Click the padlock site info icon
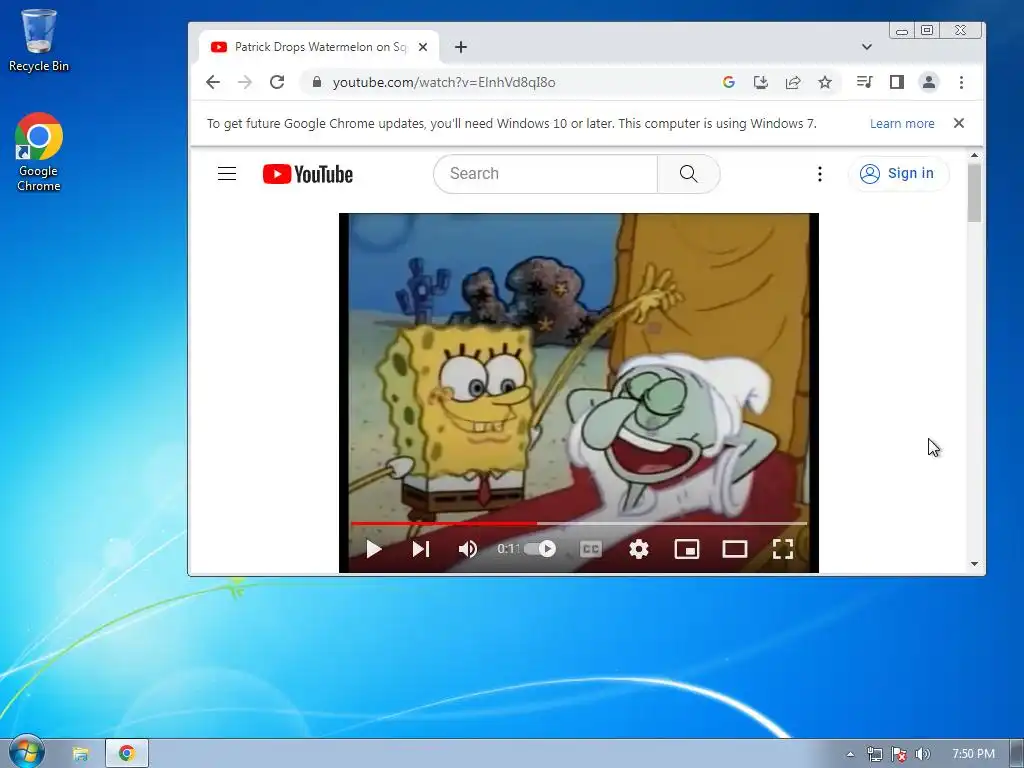 coord(317,82)
